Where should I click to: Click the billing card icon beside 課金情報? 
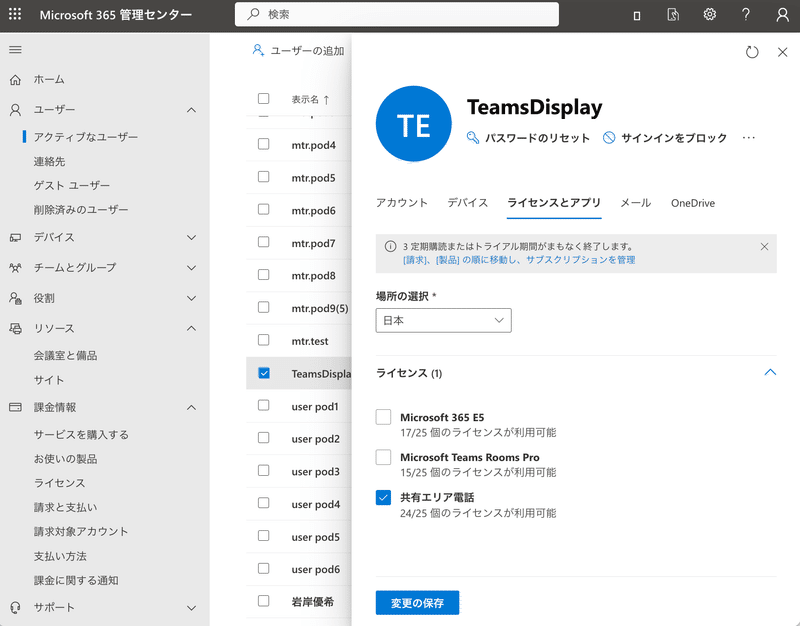15,407
